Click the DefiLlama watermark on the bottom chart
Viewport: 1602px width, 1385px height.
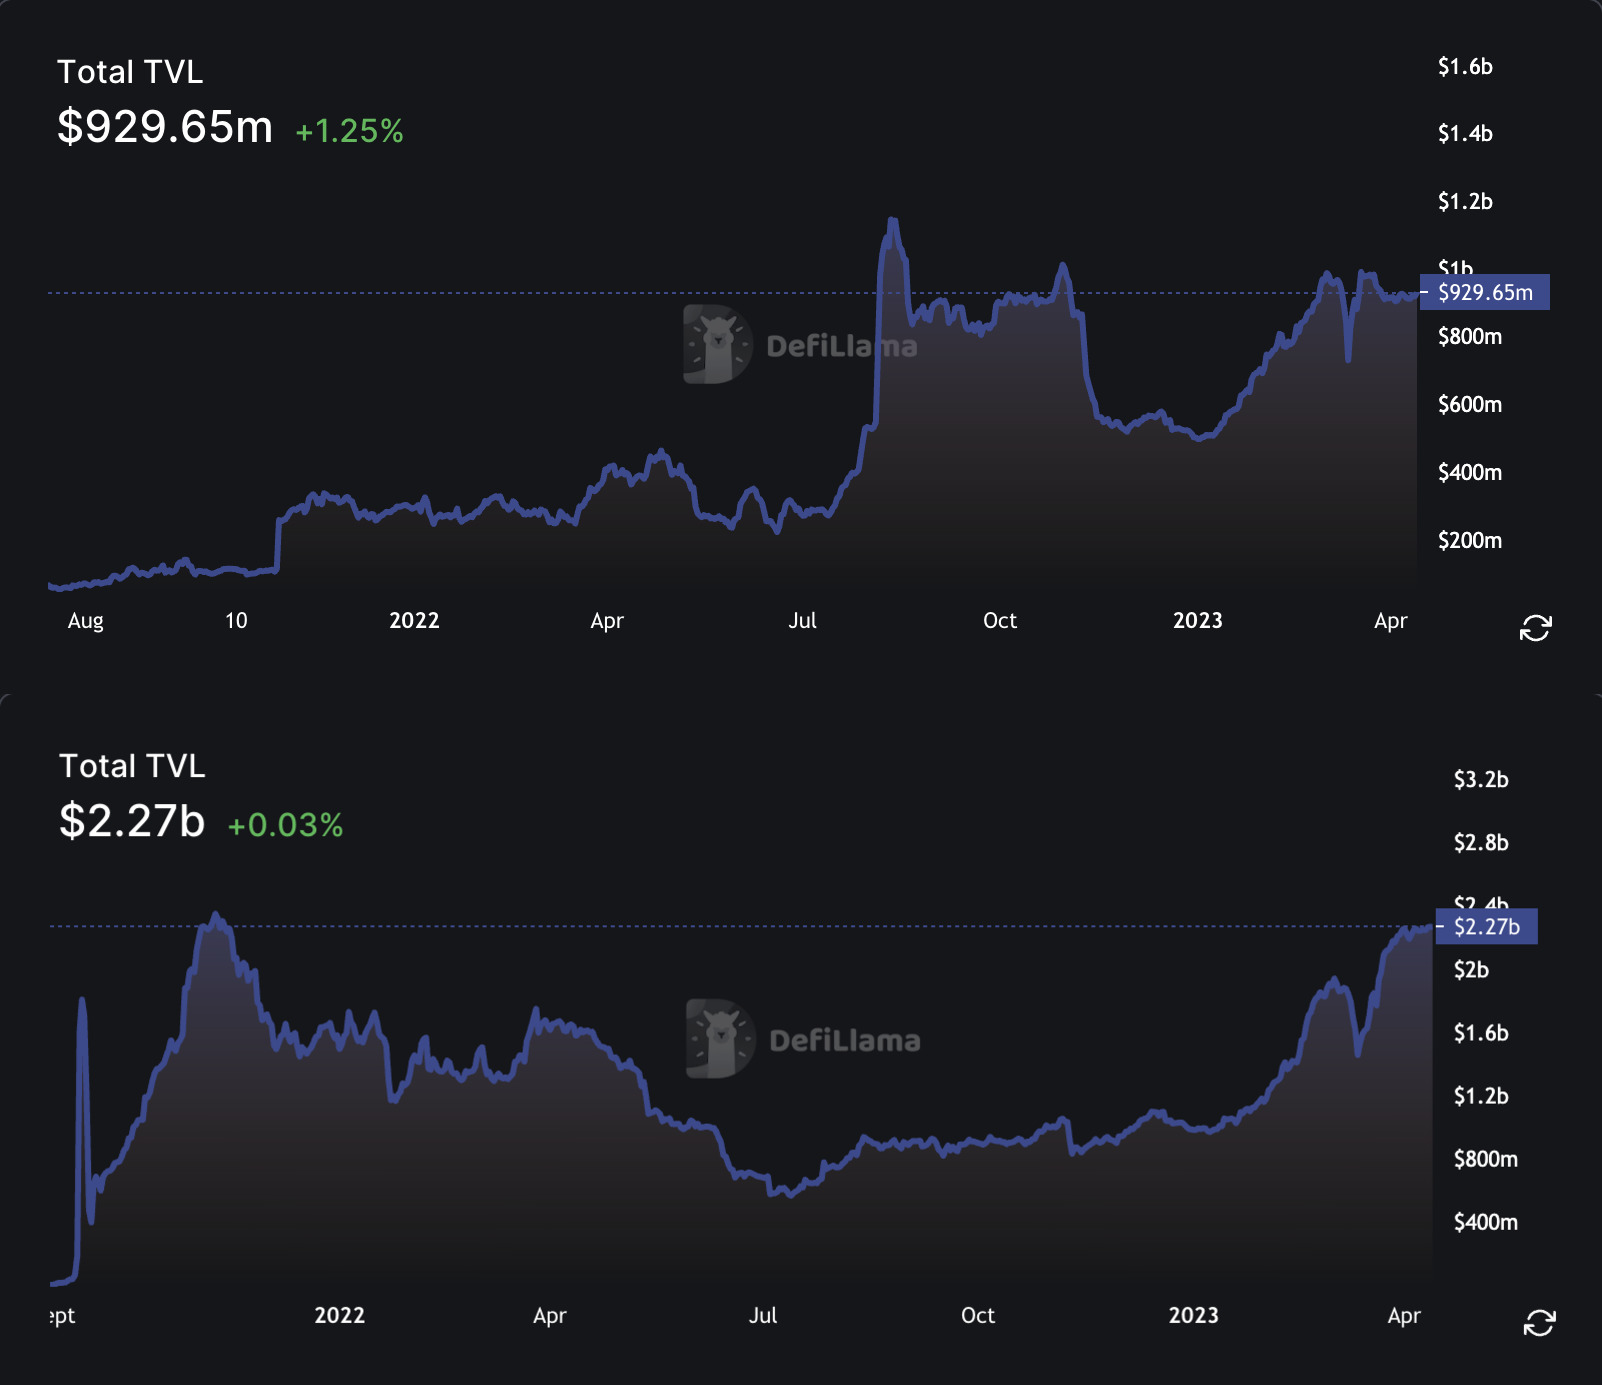[803, 1041]
